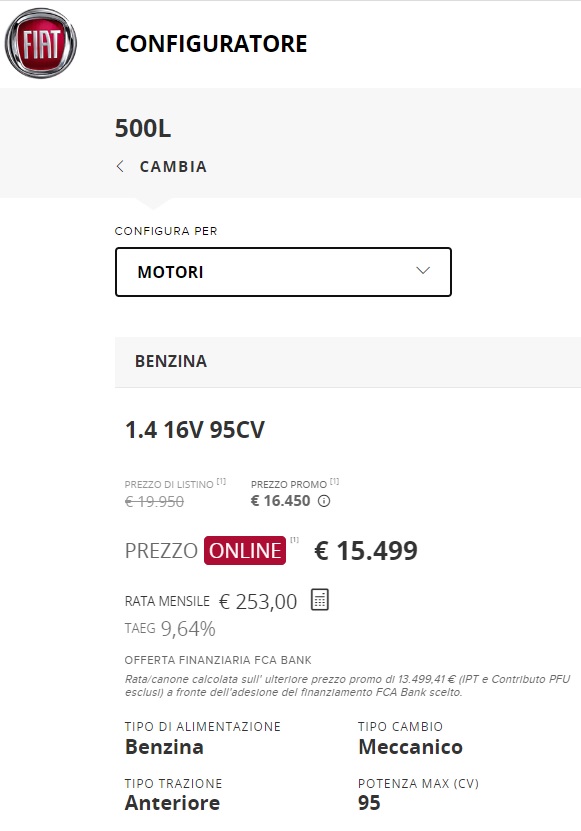This screenshot has height=831, width=581.
Task: Click the 500L model name
Action: point(143,129)
